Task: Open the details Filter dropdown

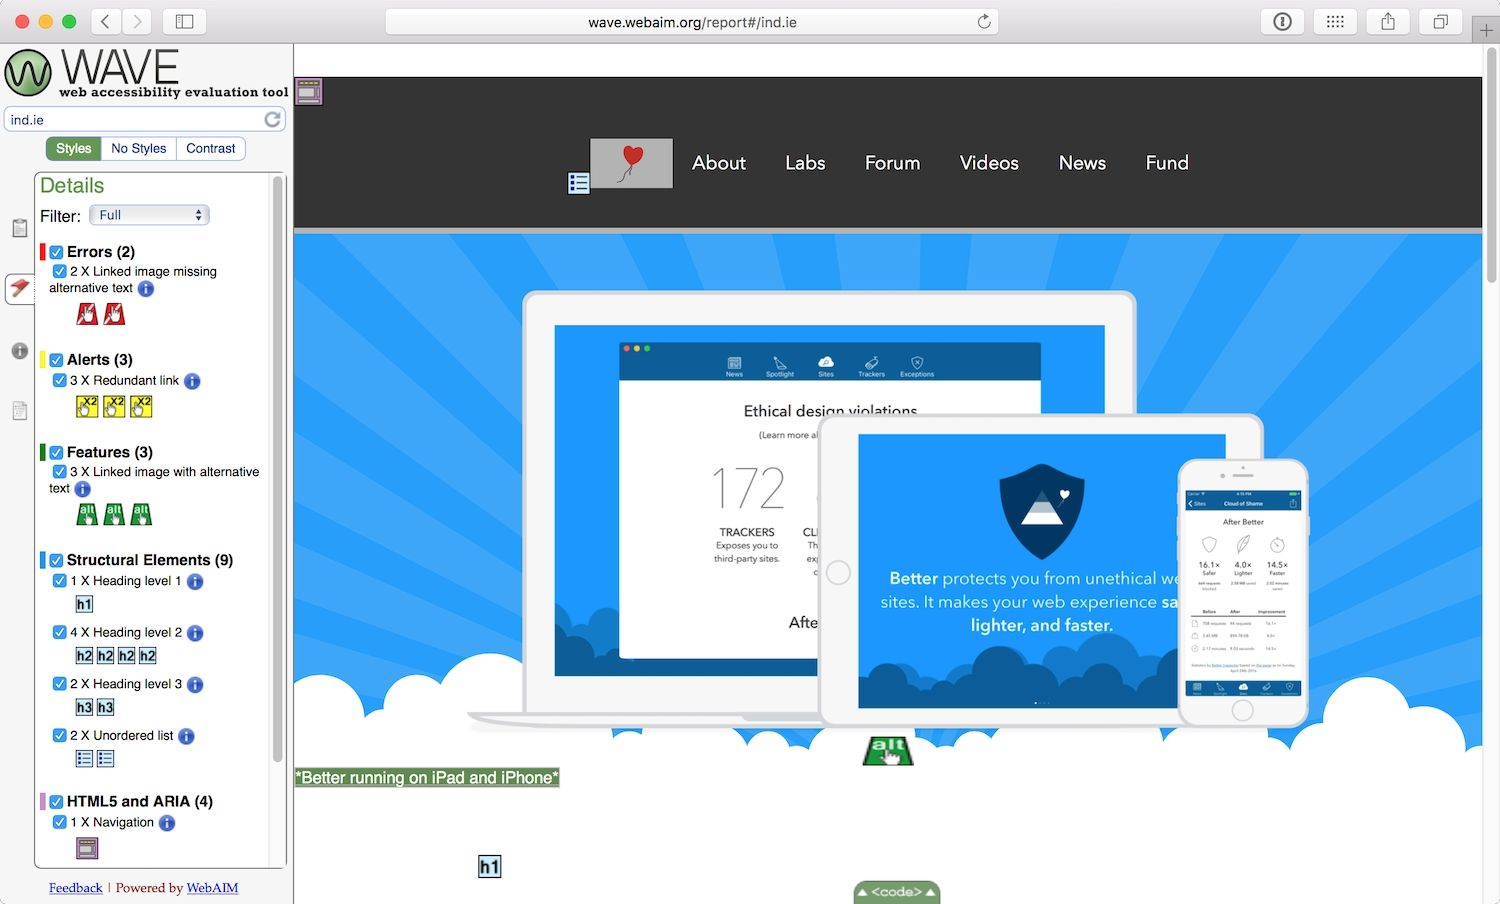Action: pyautogui.click(x=148, y=214)
